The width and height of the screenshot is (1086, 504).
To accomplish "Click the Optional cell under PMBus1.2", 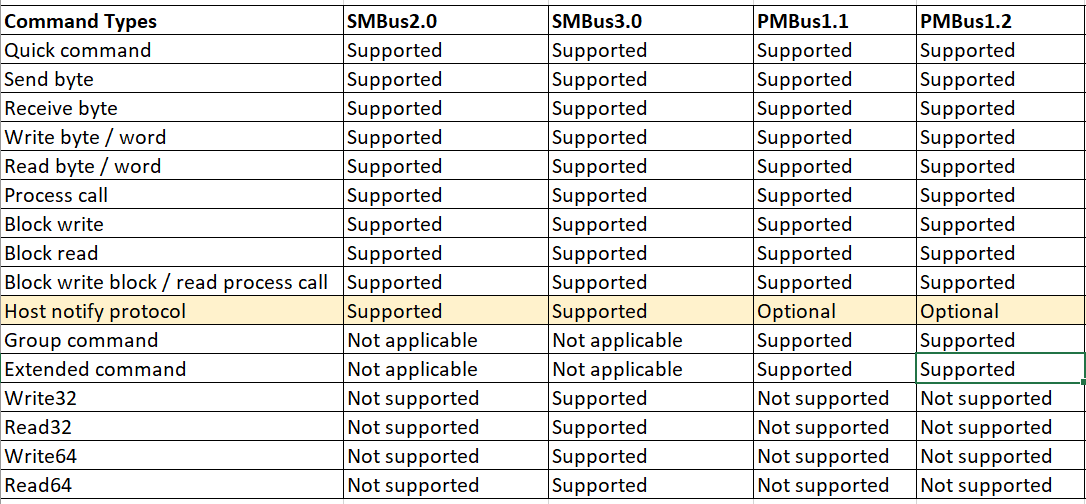I will click(x=1002, y=312).
